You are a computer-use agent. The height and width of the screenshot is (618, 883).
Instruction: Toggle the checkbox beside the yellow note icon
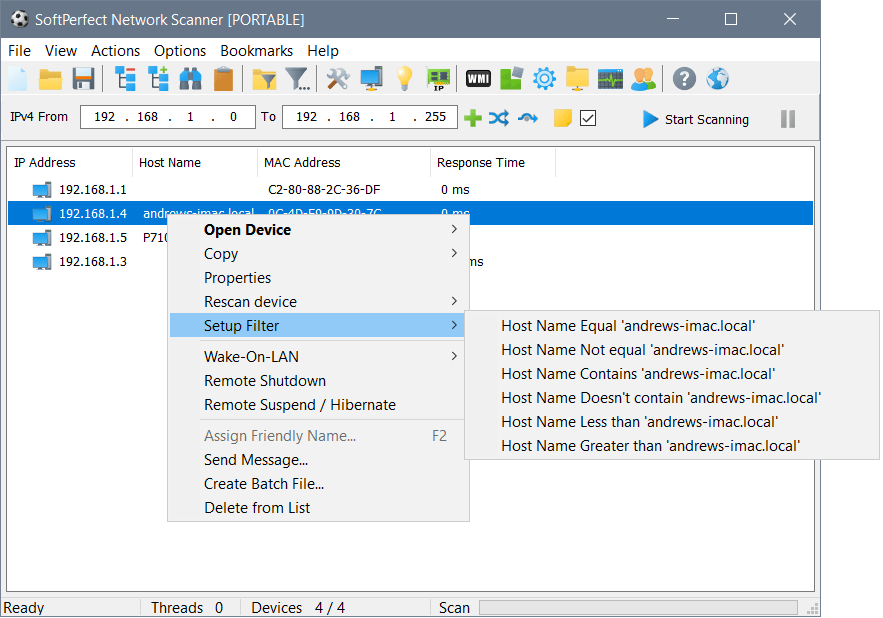point(588,118)
